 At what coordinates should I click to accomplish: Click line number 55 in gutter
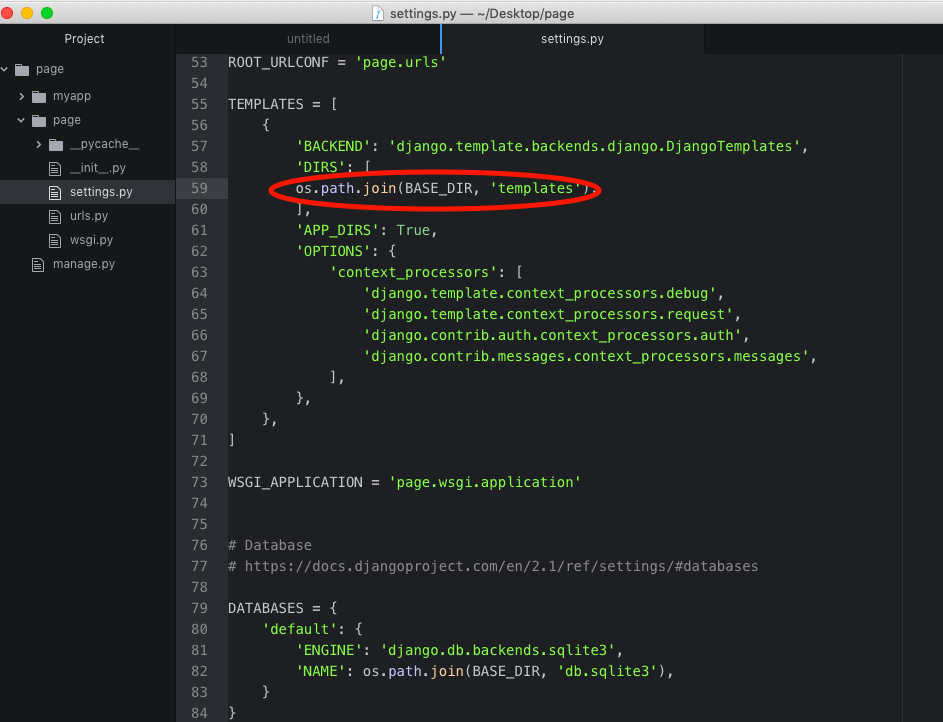tap(199, 104)
